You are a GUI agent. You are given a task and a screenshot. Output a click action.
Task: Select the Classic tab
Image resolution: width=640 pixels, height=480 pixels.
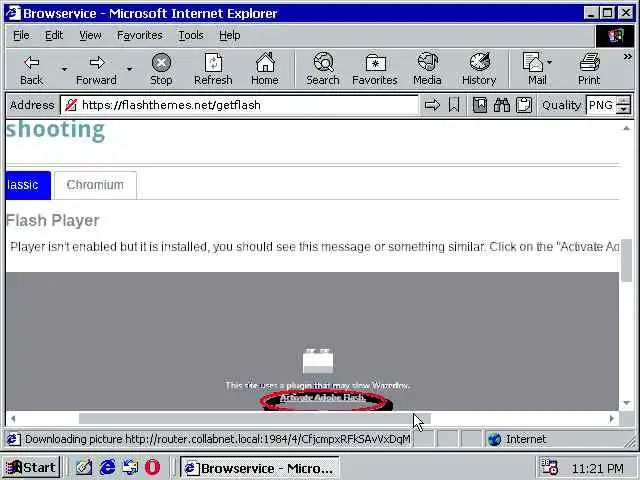coord(28,185)
